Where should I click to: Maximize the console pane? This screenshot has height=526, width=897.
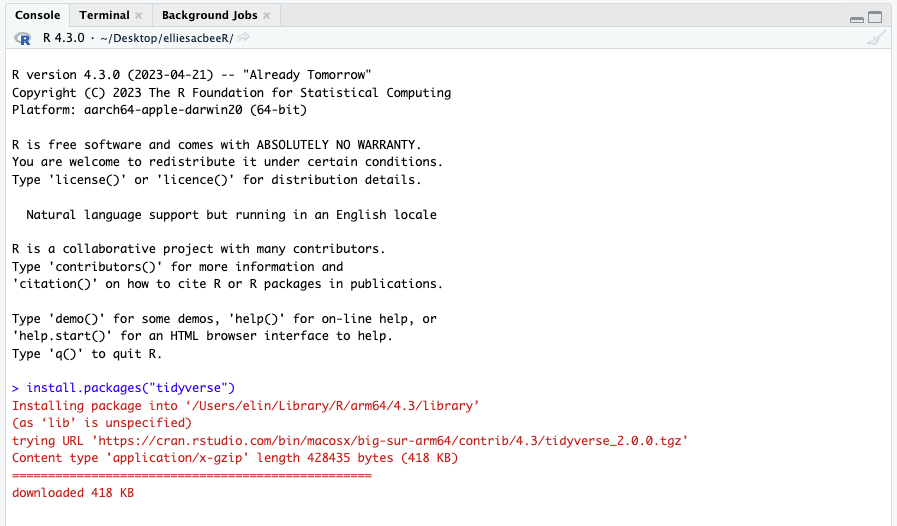click(875, 18)
